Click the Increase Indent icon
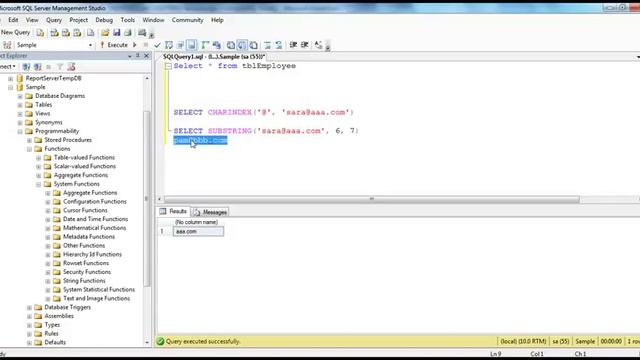The height and width of the screenshot is (360, 640). tap(304, 45)
